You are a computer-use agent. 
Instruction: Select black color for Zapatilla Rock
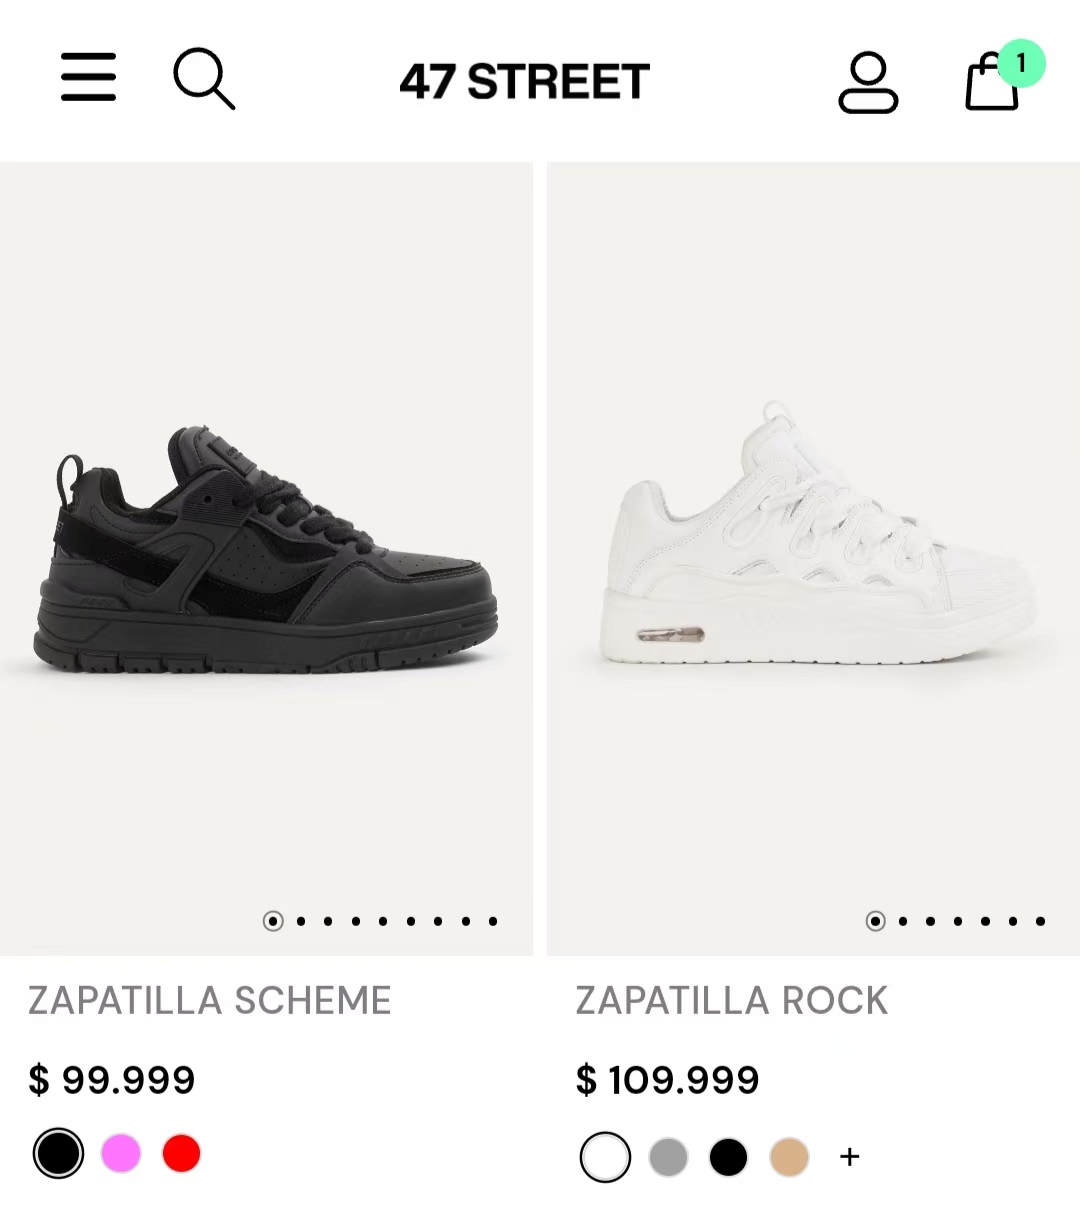pyautogui.click(x=728, y=1158)
